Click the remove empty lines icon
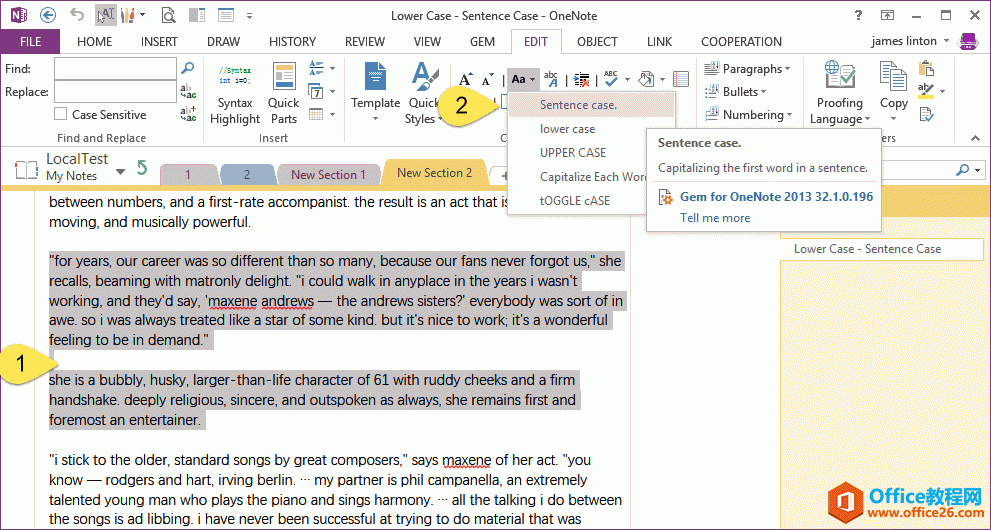The height and width of the screenshot is (530, 991). click(581, 80)
